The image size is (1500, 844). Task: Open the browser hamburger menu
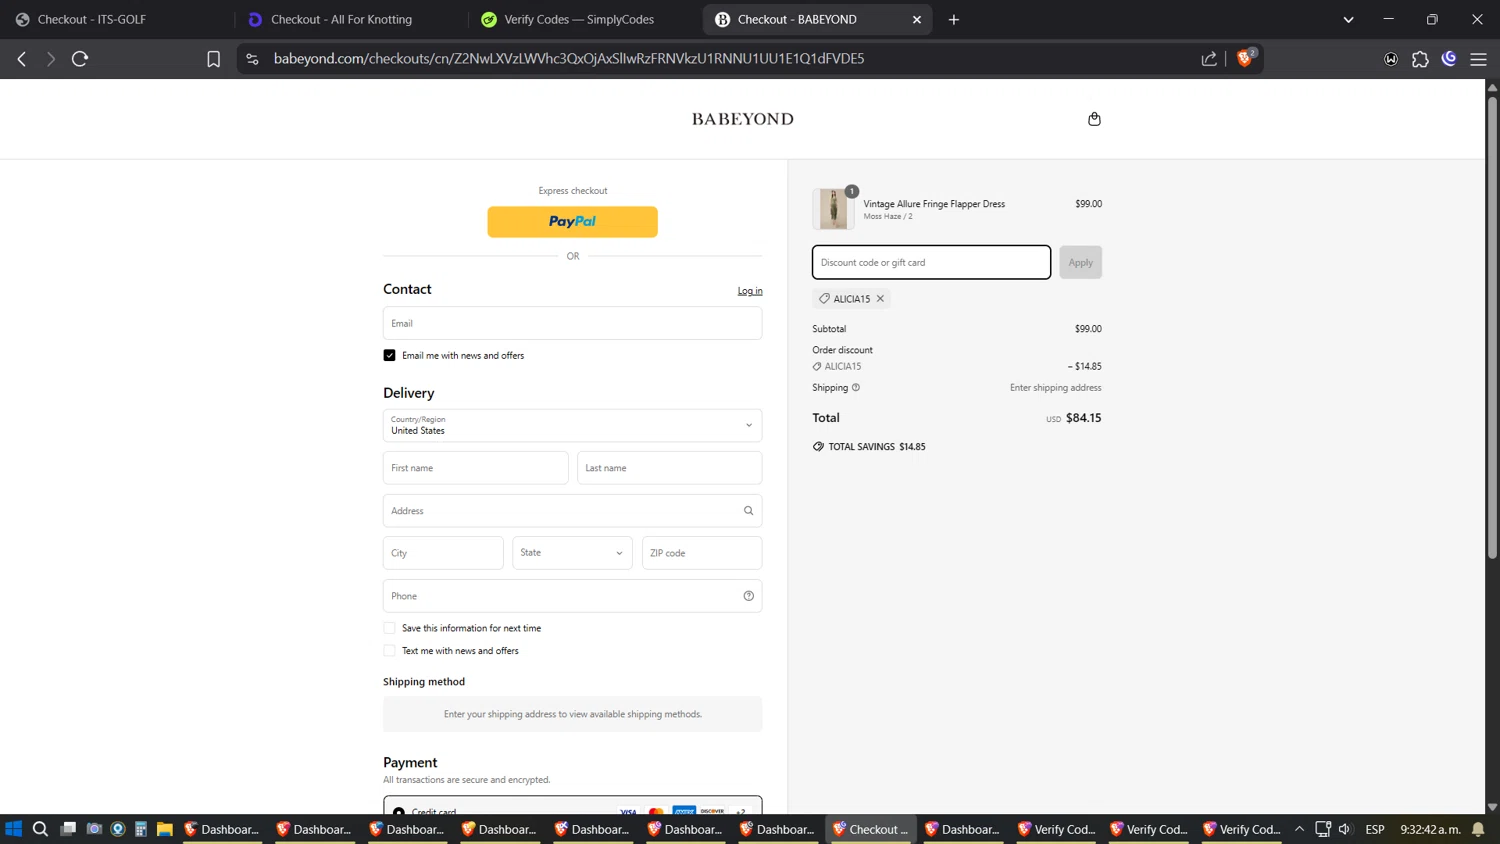tap(1478, 59)
